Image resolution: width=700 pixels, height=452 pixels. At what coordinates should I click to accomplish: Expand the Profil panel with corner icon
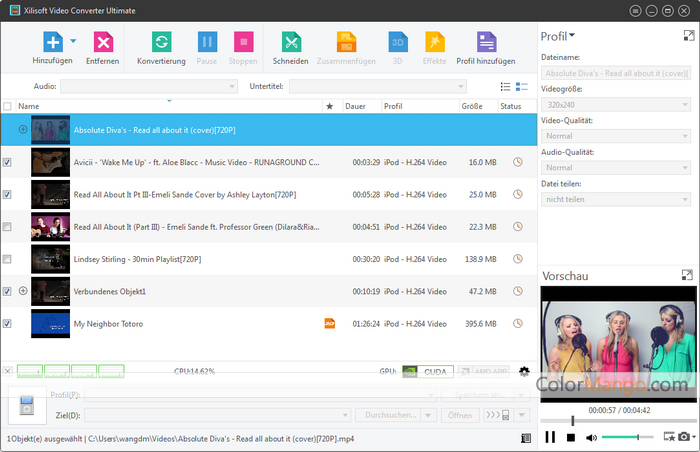[x=689, y=36]
